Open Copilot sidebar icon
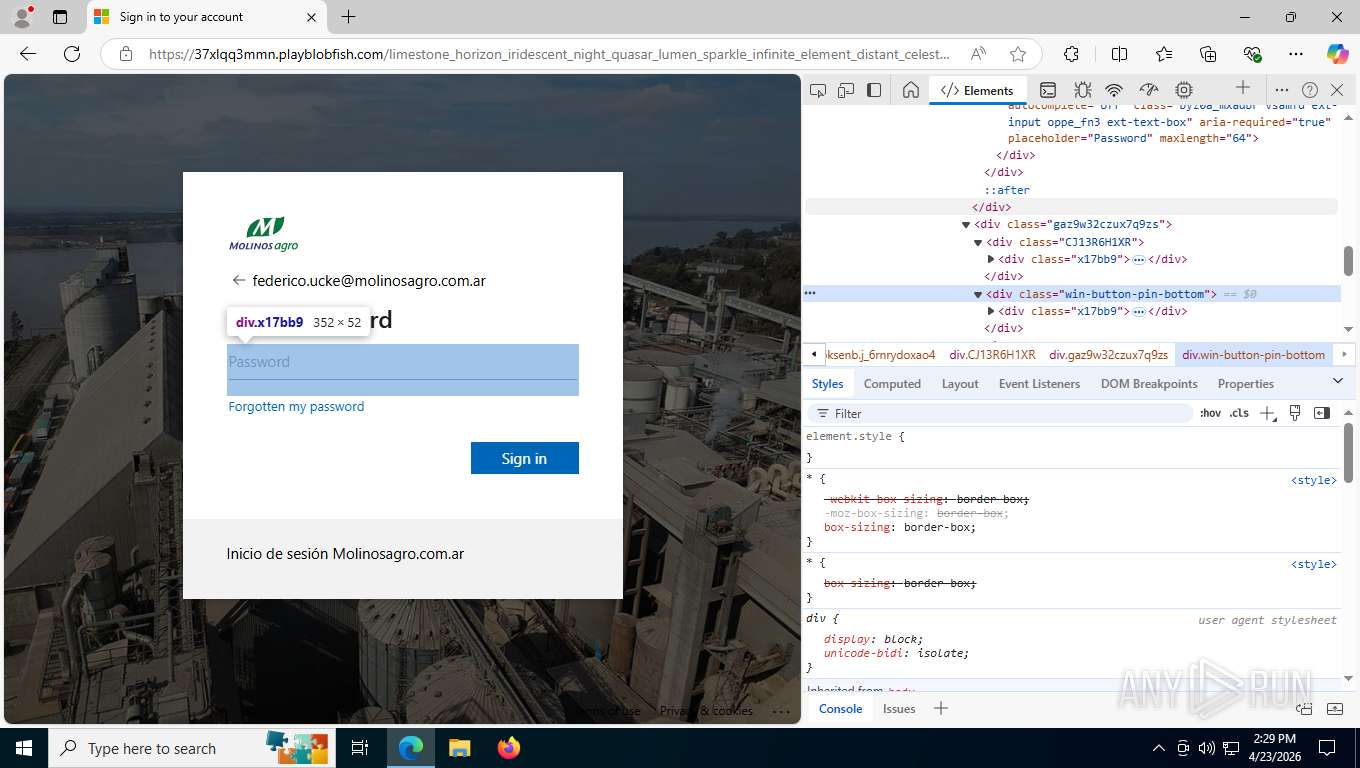The image size is (1360, 768). 1337,54
